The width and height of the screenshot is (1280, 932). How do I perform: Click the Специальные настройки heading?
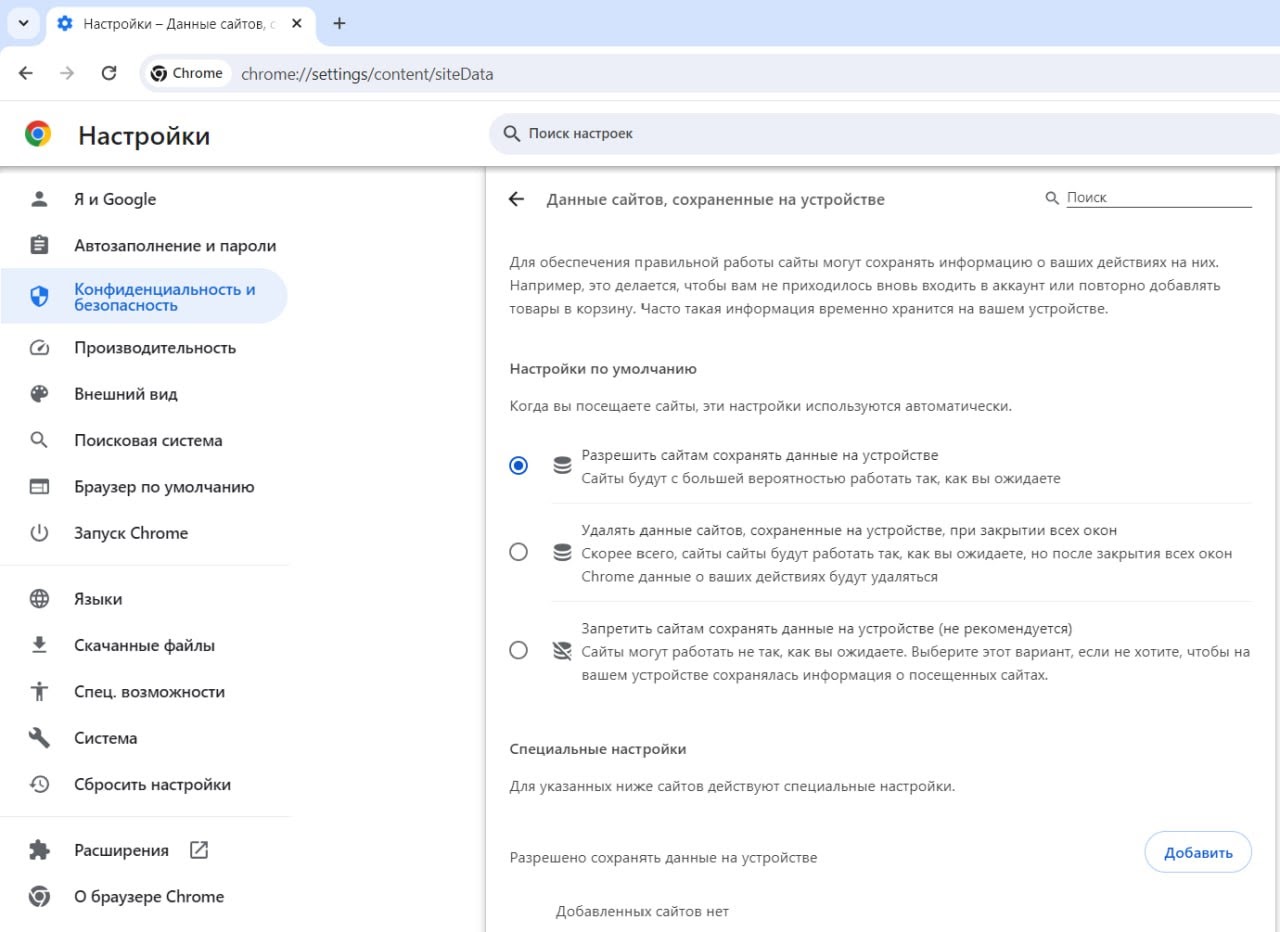point(598,748)
